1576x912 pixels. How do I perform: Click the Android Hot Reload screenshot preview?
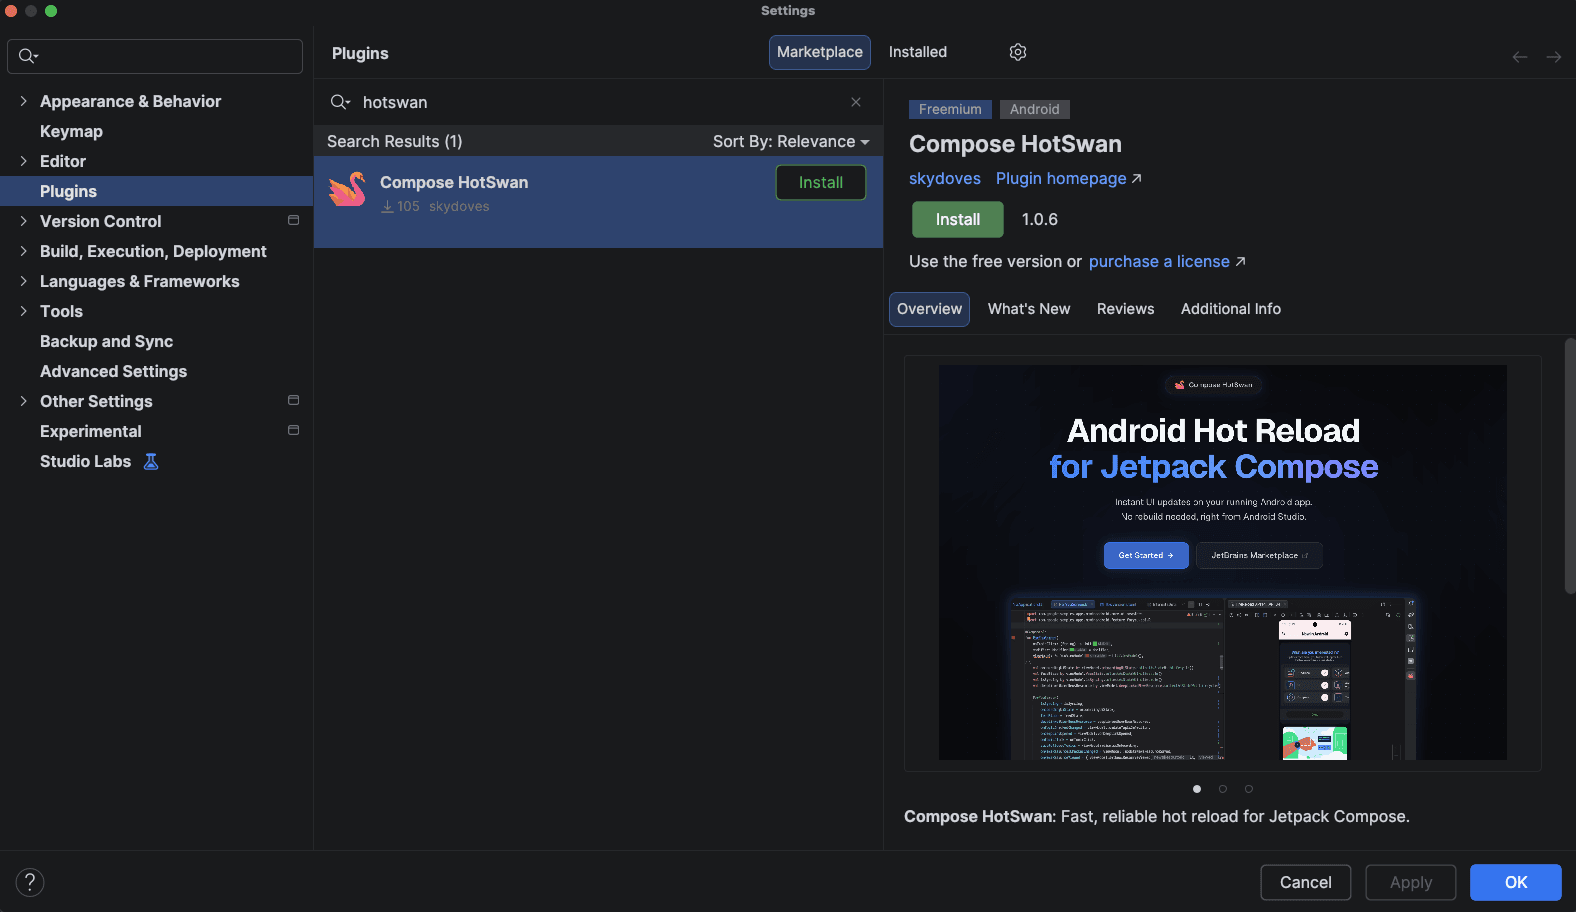1223,562
